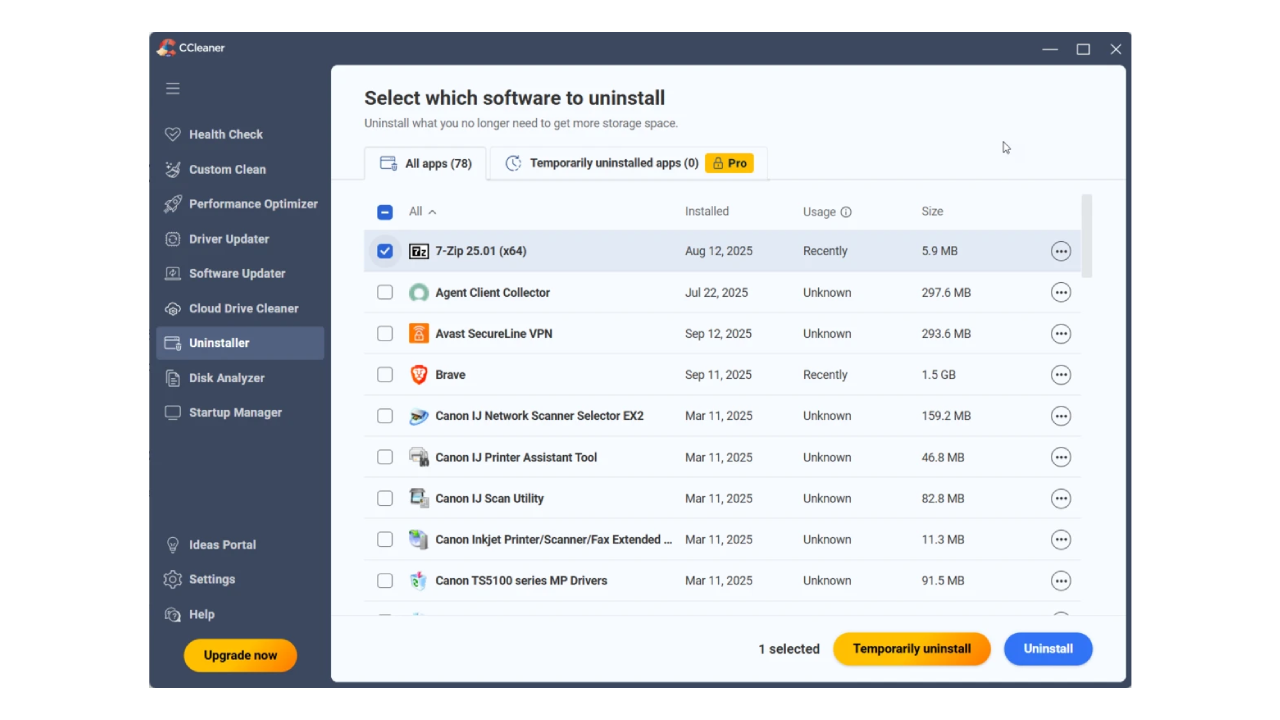
Task: Click the app list vertical scrollbar
Action: pyautogui.click(x=1087, y=236)
